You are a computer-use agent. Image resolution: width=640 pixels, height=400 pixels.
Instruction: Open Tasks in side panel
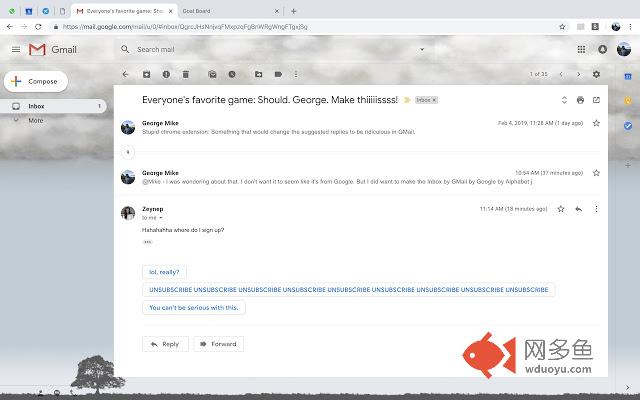click(628, 126)
